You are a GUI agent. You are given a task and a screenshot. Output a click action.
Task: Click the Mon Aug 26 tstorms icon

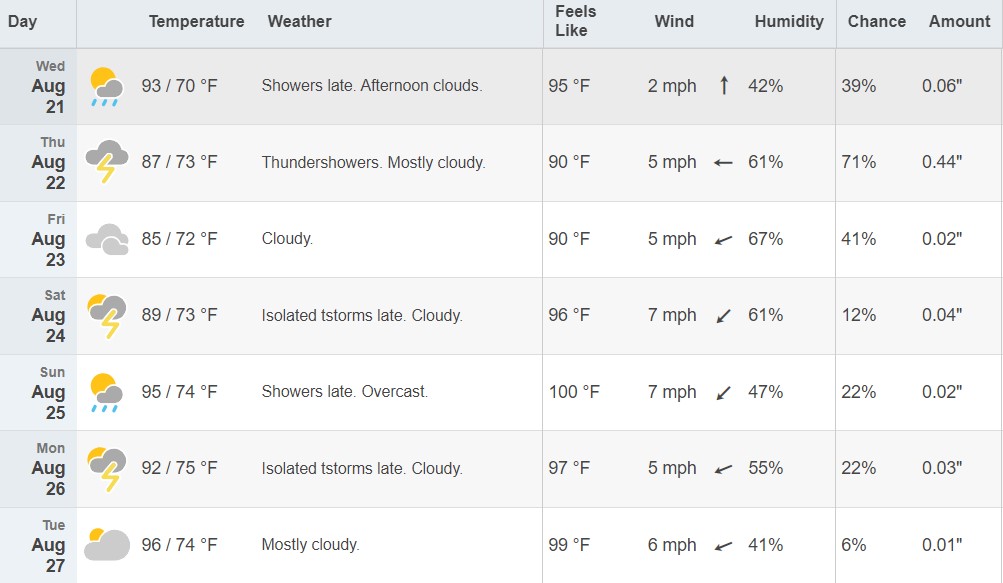(107, 468)
